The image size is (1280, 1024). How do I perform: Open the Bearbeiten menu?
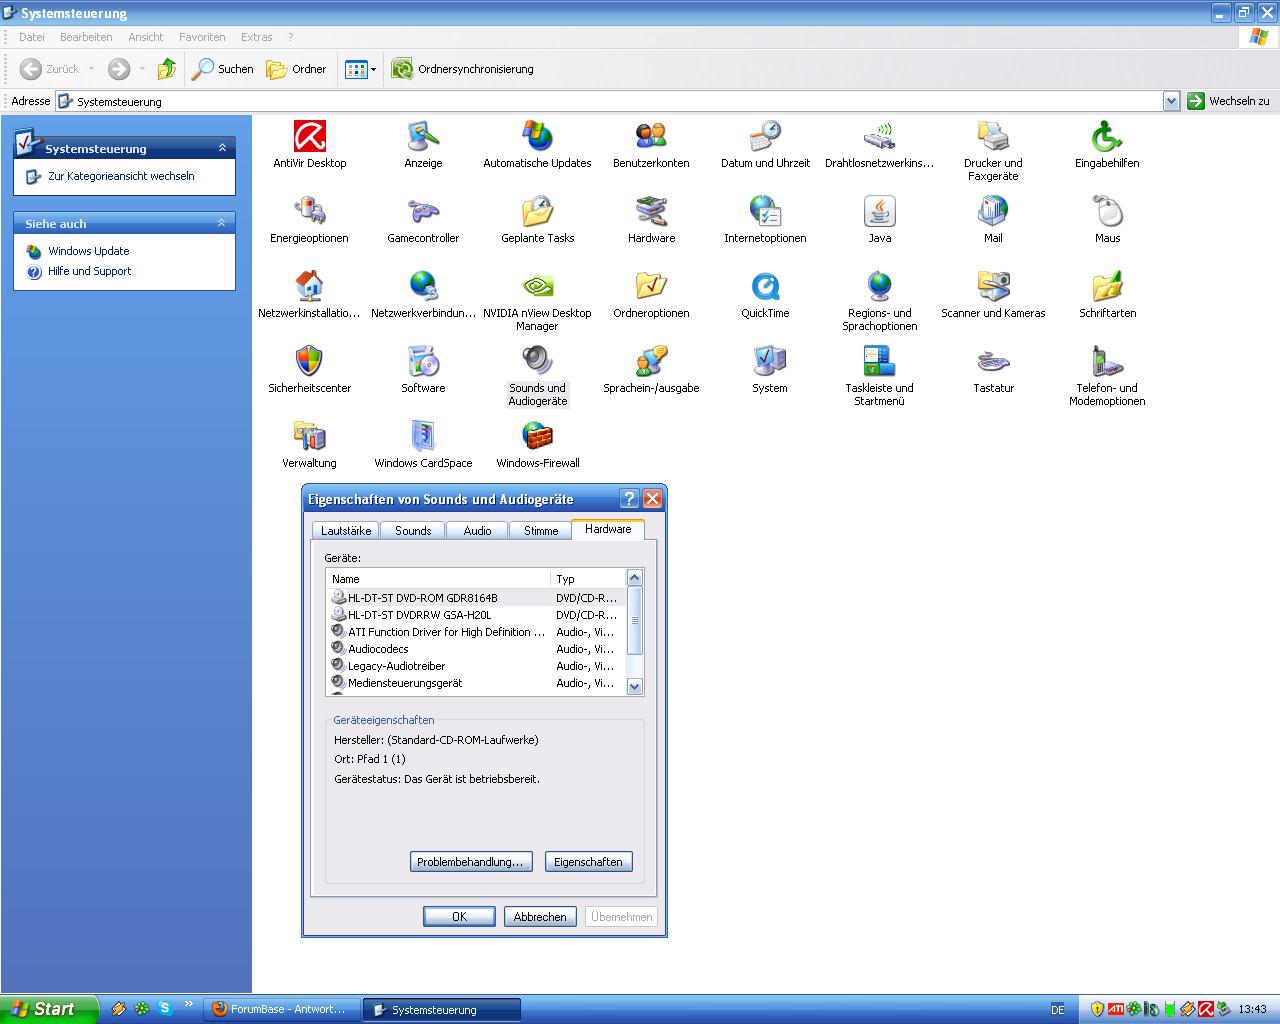86,37
